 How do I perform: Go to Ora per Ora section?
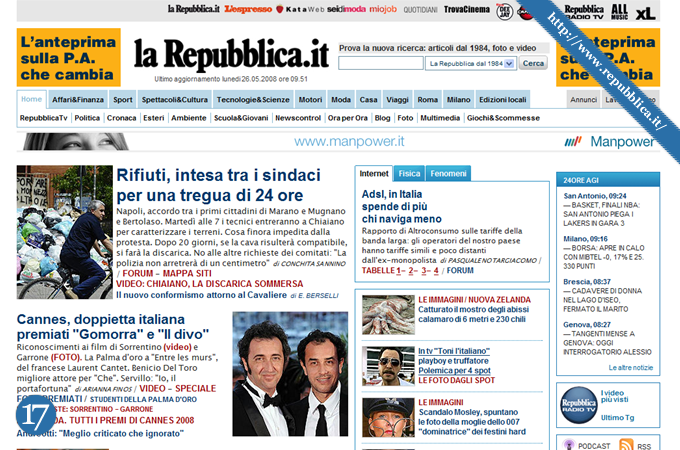(347, 118)
